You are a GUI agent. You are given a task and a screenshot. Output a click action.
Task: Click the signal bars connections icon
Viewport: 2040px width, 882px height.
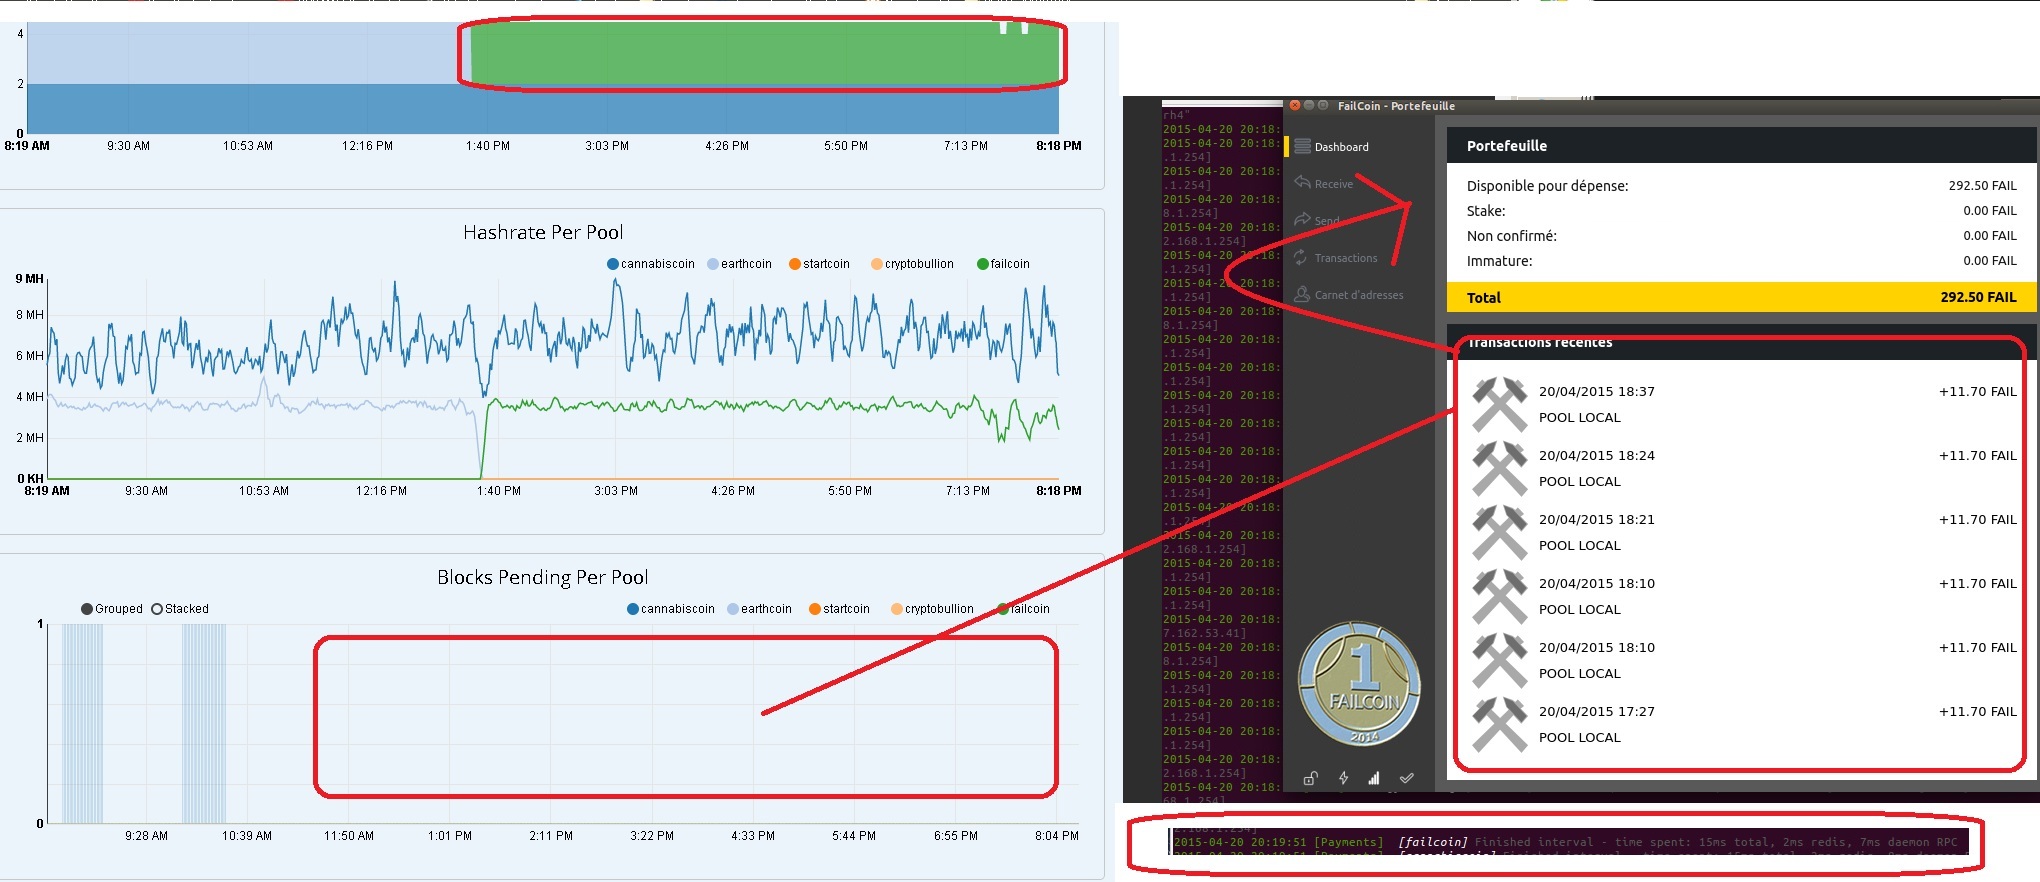1374,778
